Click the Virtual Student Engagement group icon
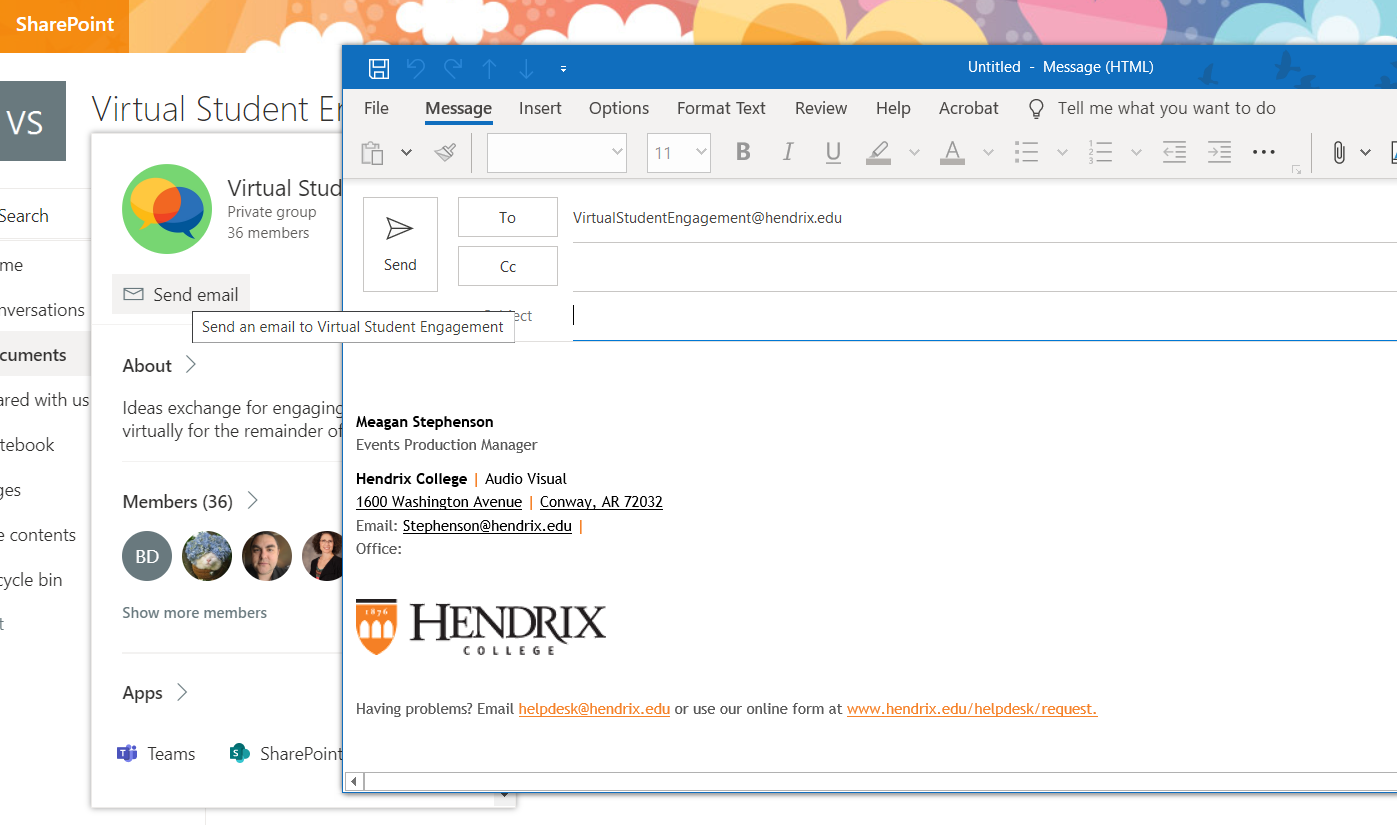 [167, 209]
